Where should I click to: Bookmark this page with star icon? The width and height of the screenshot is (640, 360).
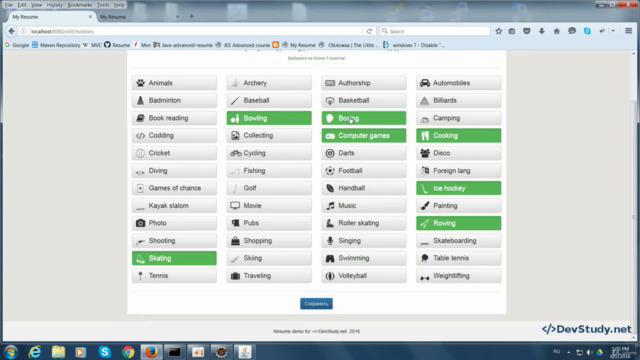coord(498,31)
